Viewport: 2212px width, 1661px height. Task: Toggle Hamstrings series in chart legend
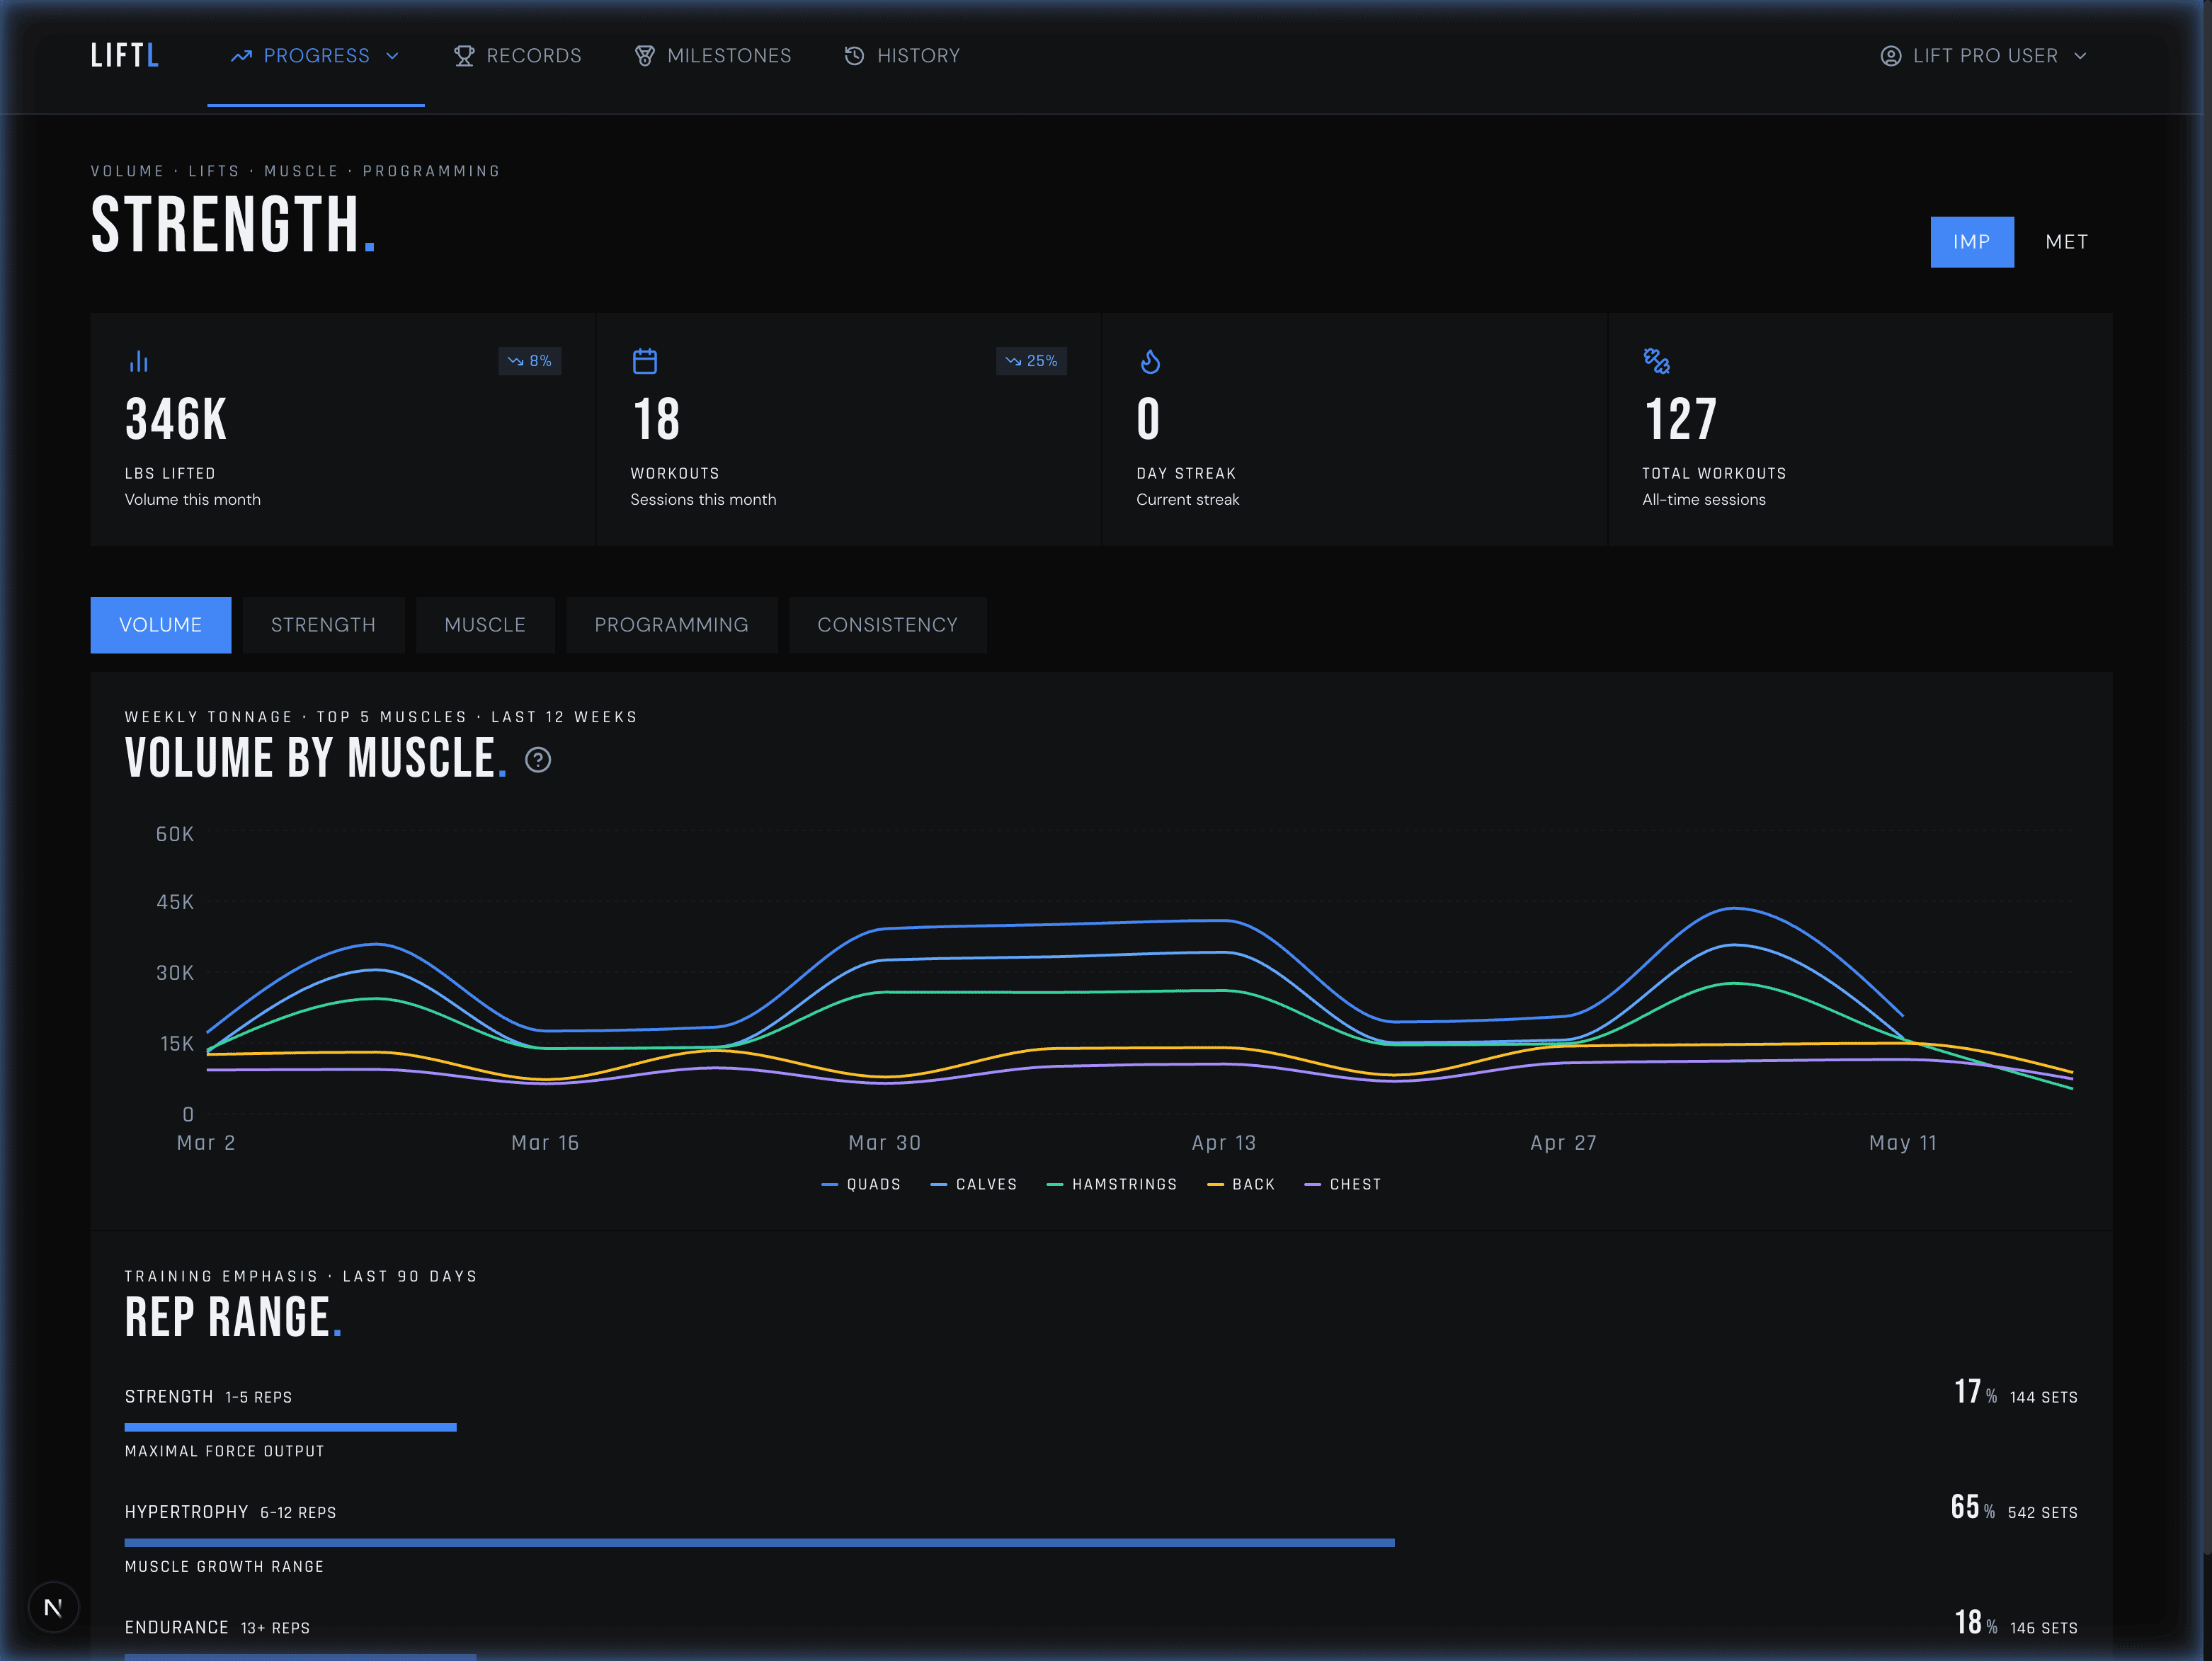coord(1111,1184)
